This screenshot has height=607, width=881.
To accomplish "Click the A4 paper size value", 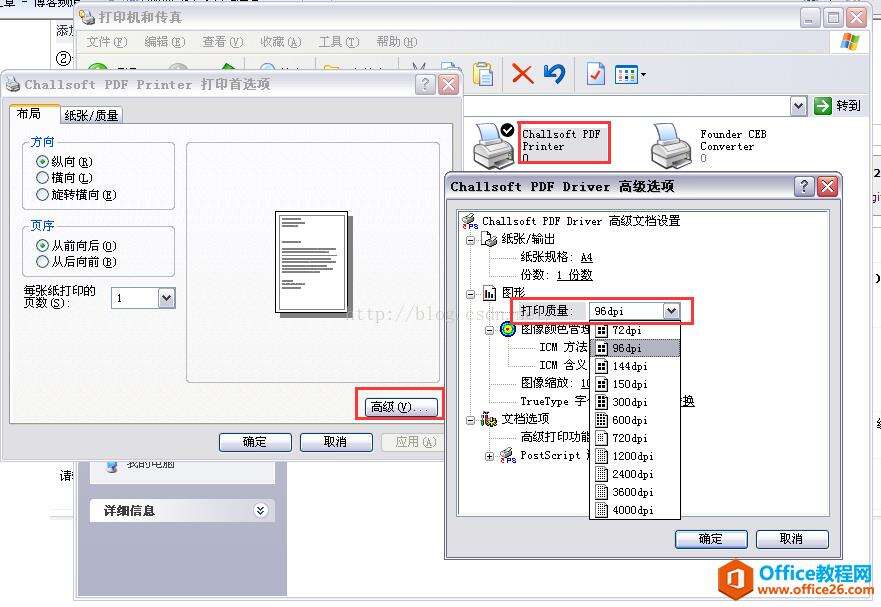I will (x=587, y=257).
